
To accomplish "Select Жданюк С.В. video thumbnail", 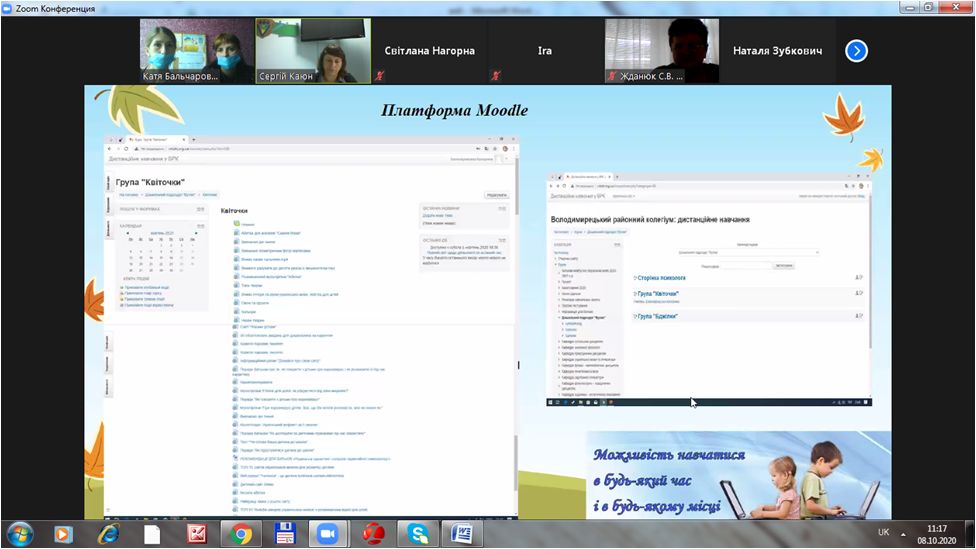I will click(662, 50).
